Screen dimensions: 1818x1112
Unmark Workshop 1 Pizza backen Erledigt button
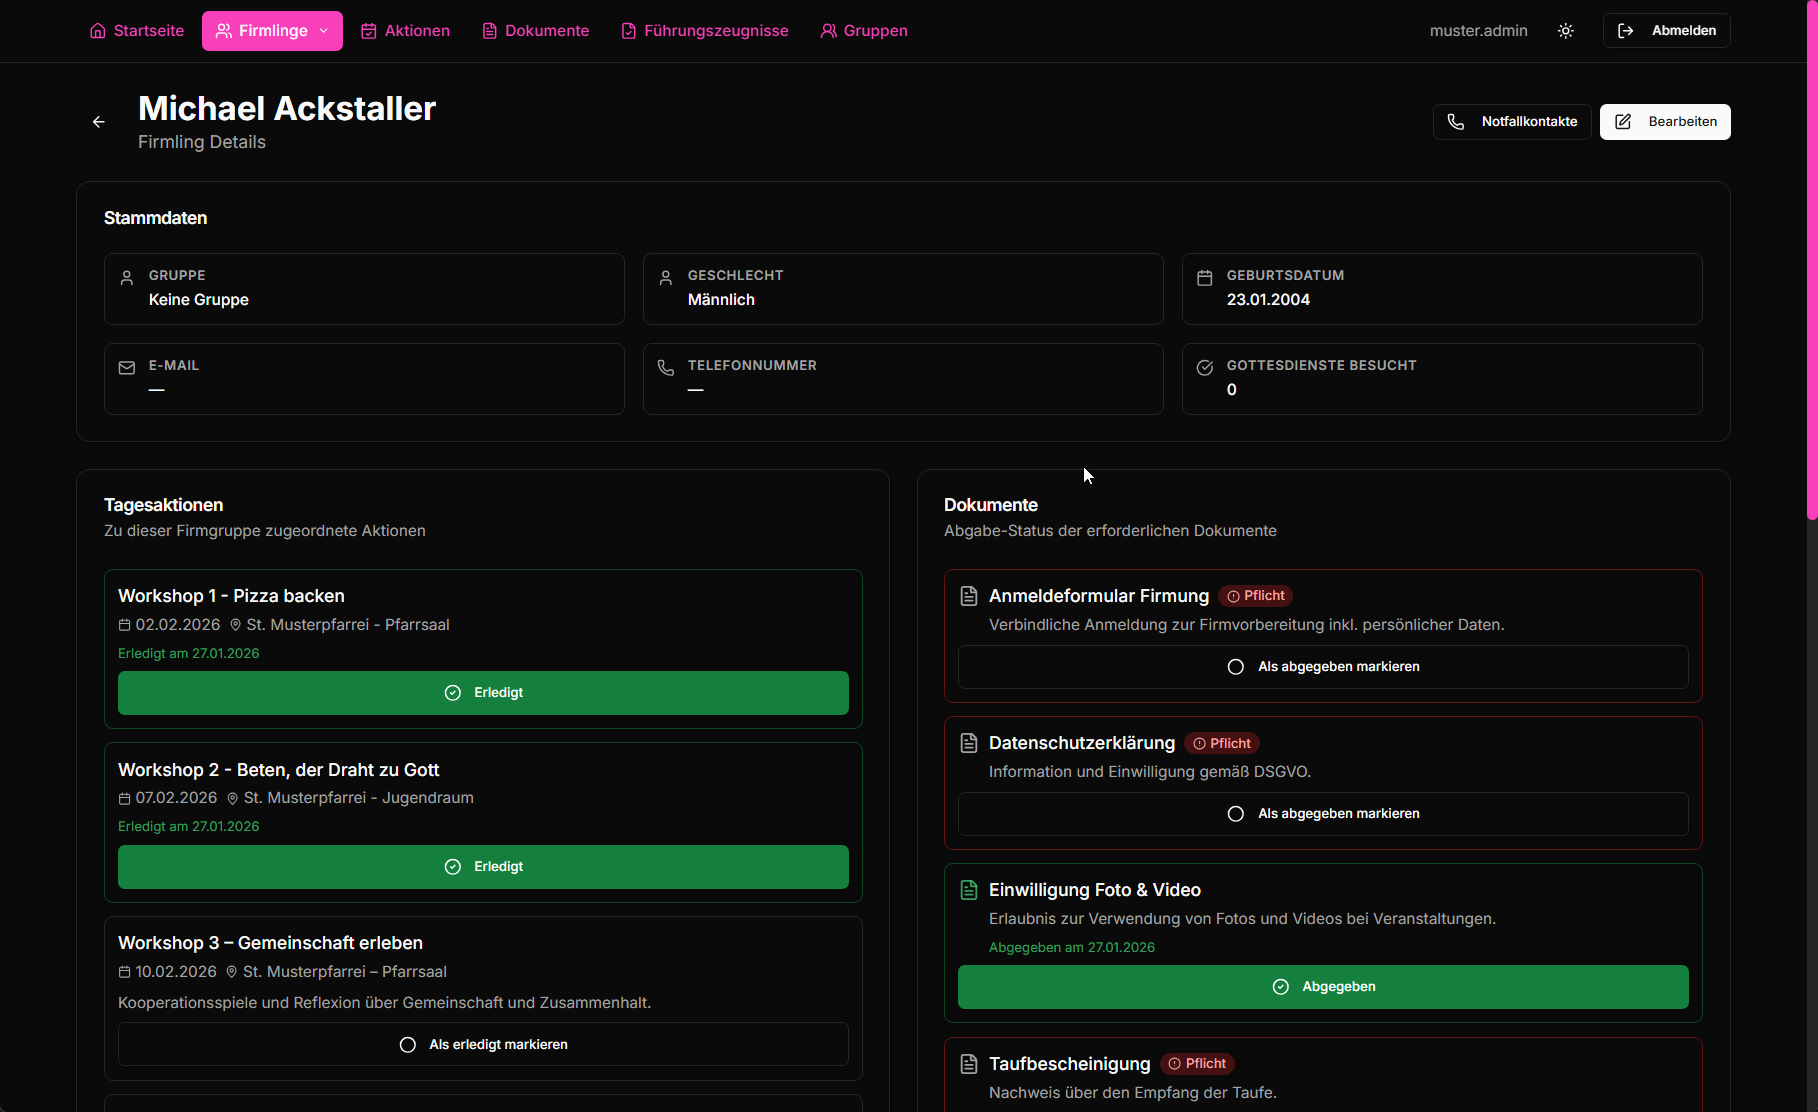point(483,693)
